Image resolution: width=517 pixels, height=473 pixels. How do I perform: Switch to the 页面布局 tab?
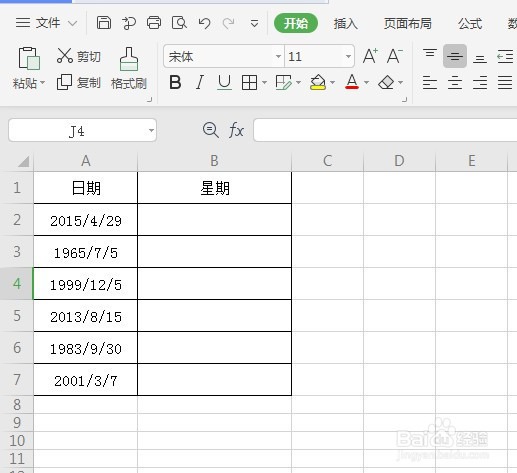coord(407,24)
